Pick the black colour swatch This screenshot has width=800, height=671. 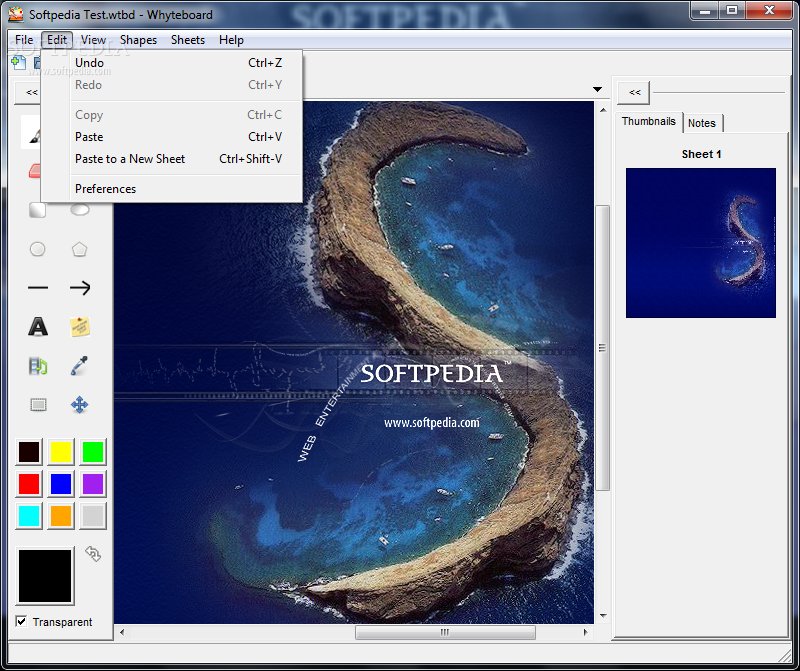(x=29, y=452)
